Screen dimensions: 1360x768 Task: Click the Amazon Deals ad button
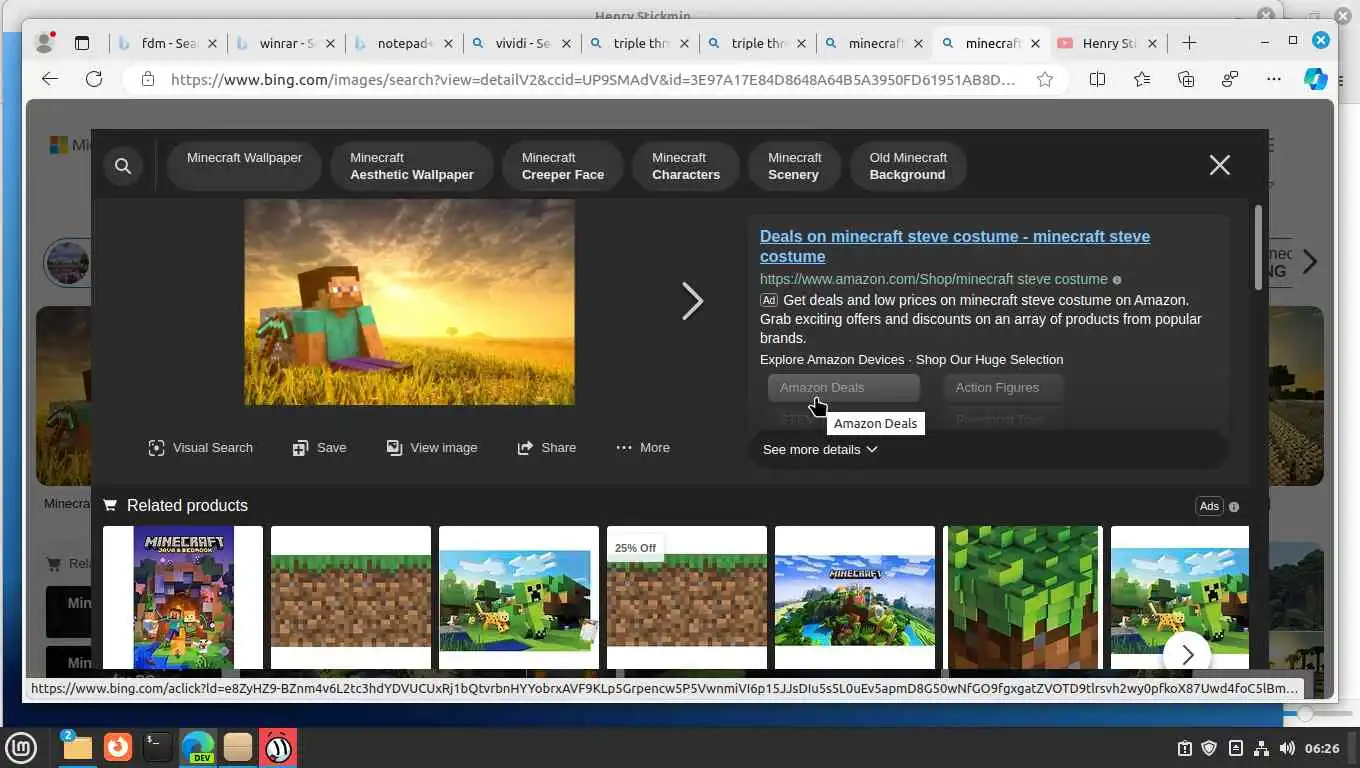click(x=843, y=388)
